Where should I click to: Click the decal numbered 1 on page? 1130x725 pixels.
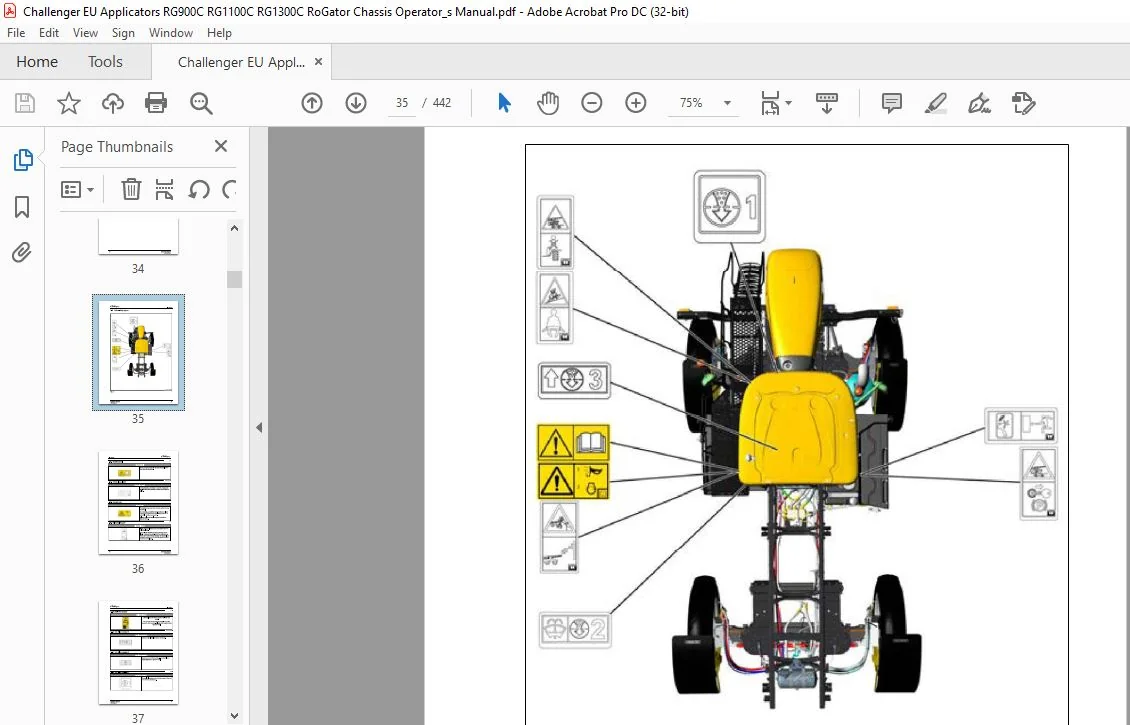click(x=729, y=206)
